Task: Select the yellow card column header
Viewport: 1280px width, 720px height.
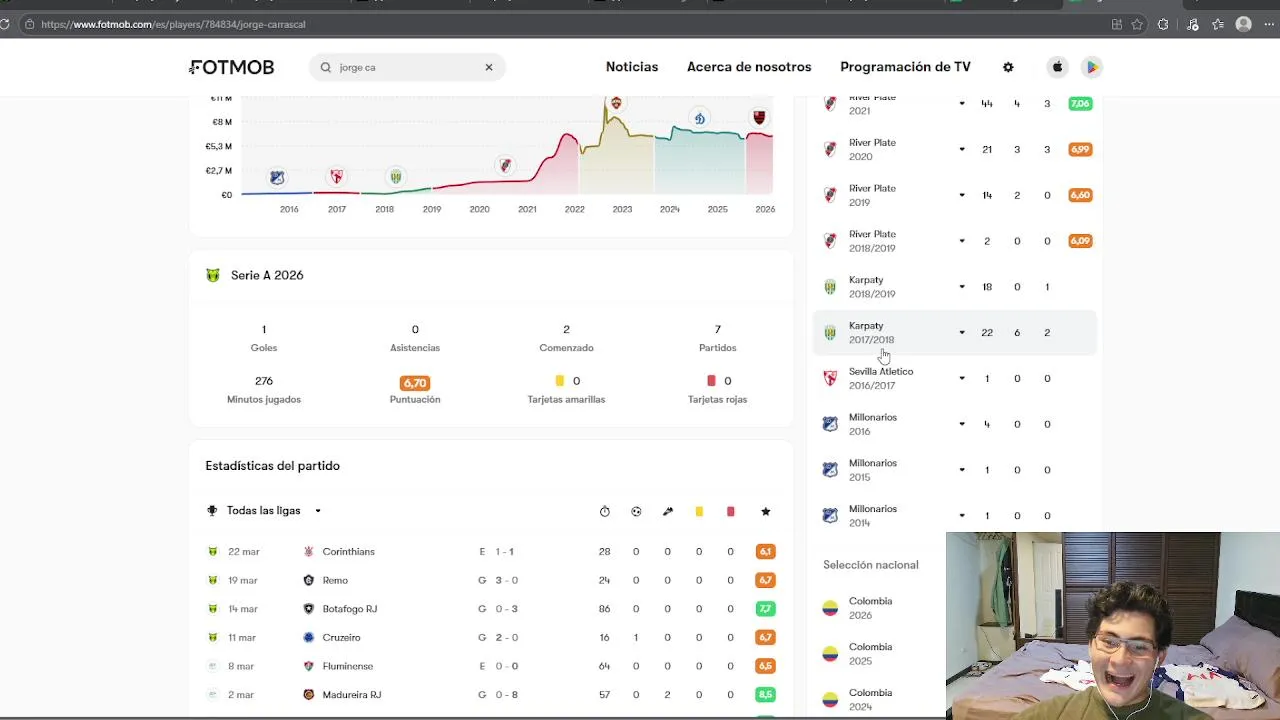Action: pyautogui.click(x=699, y=511)
